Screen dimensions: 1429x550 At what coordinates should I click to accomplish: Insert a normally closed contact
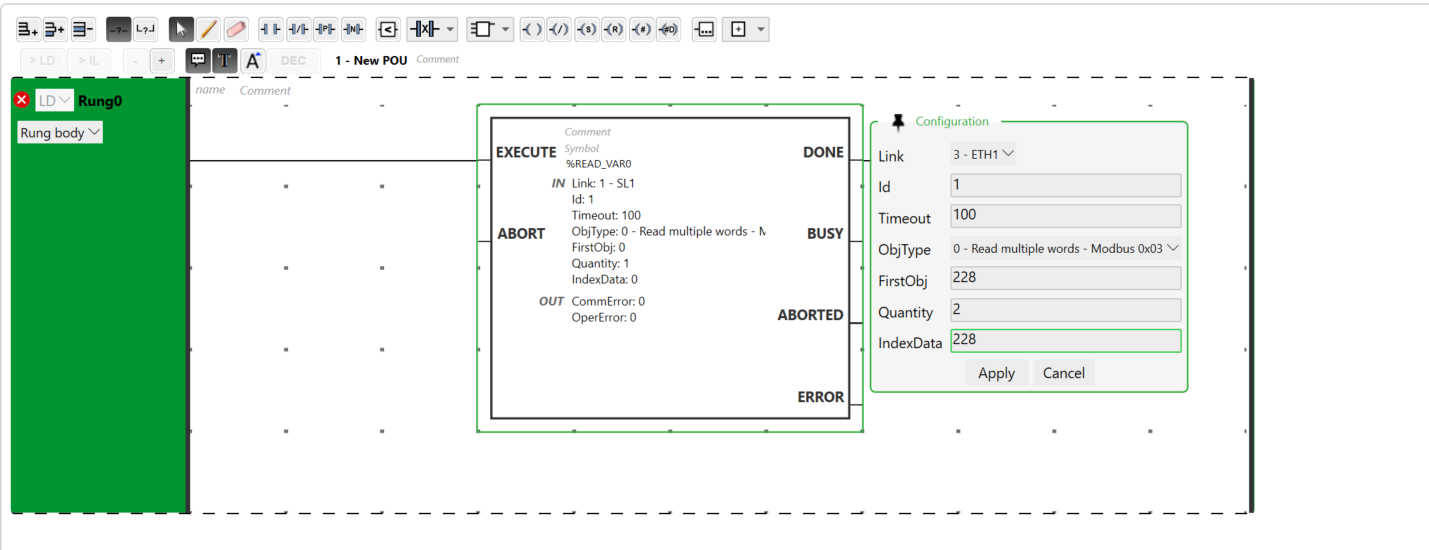(x=298, y=29)
